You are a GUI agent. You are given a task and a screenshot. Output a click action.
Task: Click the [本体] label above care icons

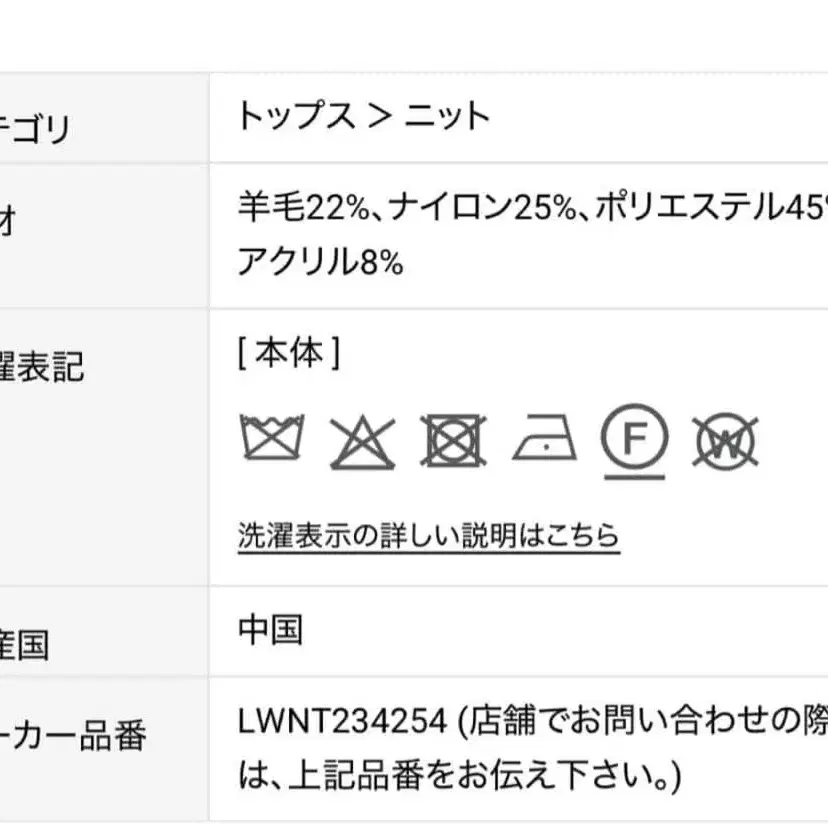(289, 353)
